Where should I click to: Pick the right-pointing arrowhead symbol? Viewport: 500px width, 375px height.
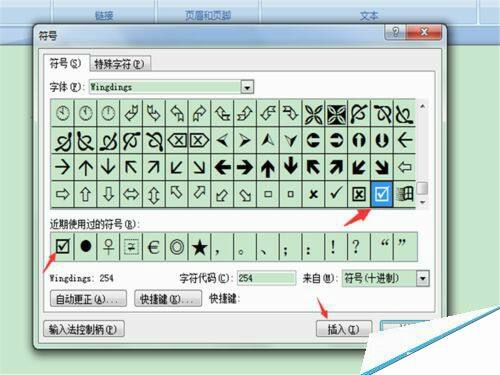(245, 140)
